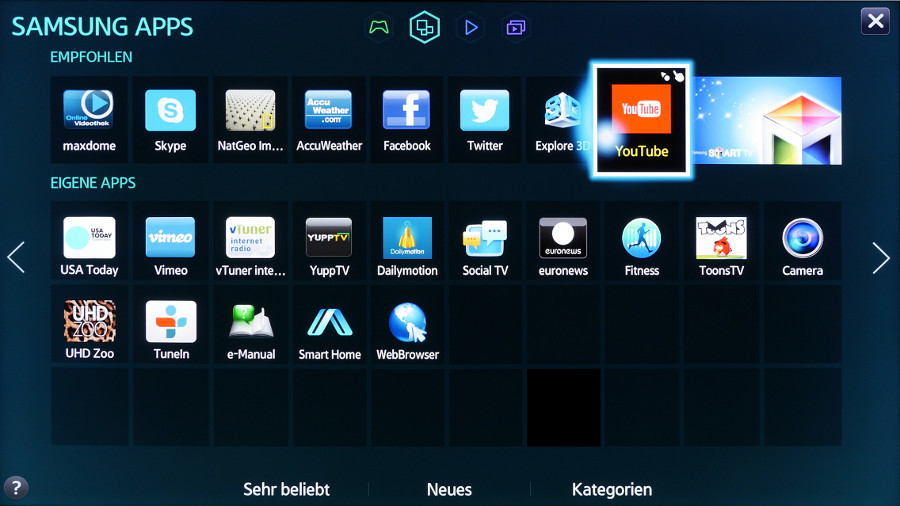Open the AccuWeather app

pyautogui.click(x=329, y=119)
